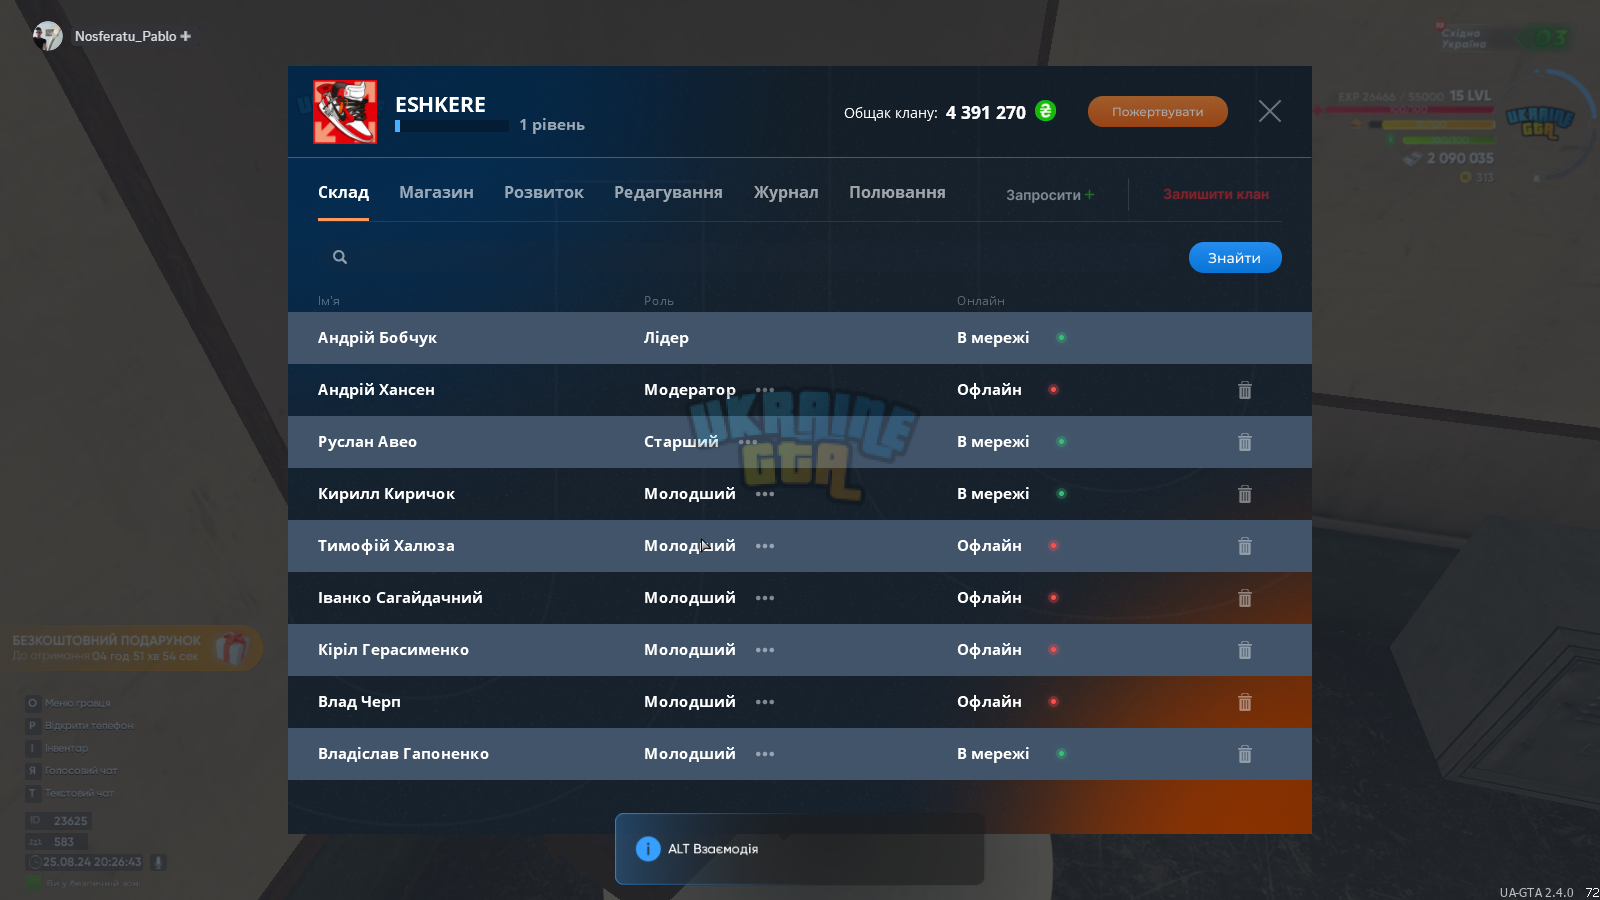Click Залишити клан link
1600x900 pixels.
click(x=1216, y=194)
